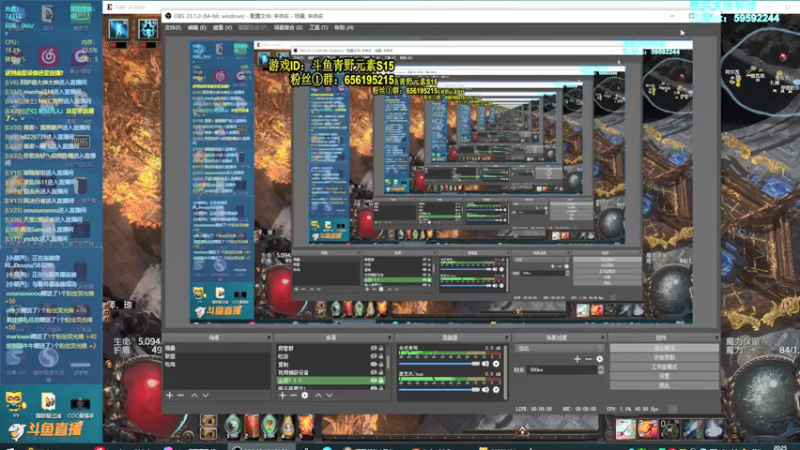Screen dimensions: 800x450
Task: Adjust desktop audio volume slider
Action: tap(439, 364)
